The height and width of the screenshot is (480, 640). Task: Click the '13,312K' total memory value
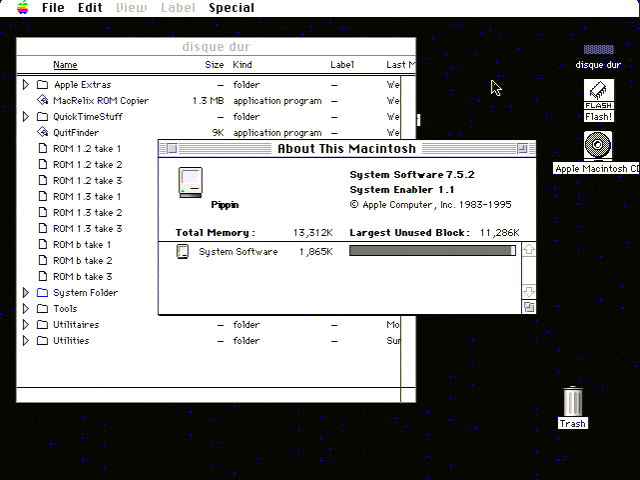[x=313, y=233]
